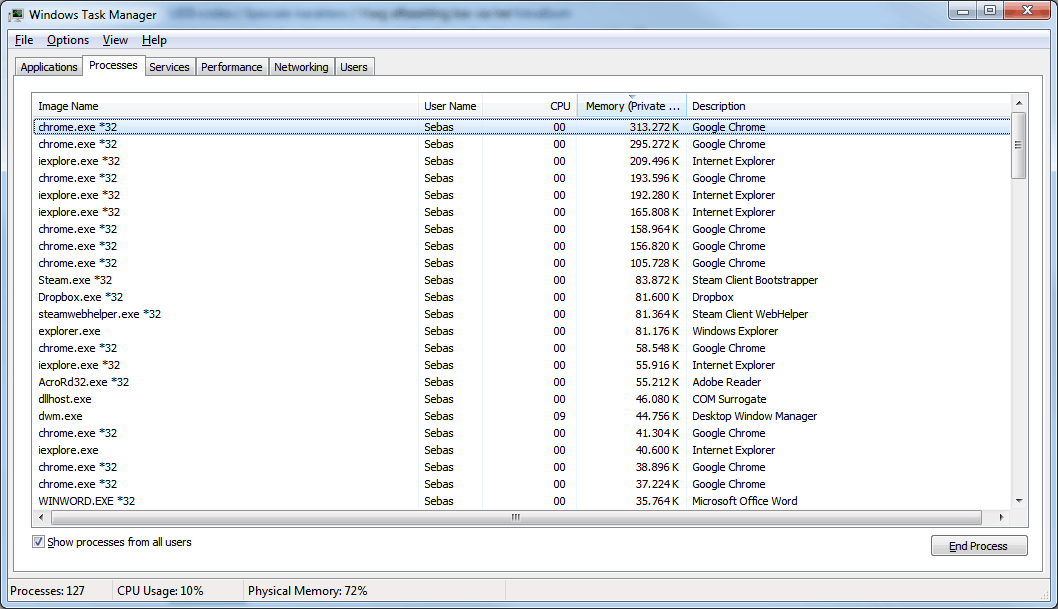The width and height of the screenshot is (1058, 609).
Task: Select the explorer.exe process
Action: tap(522, 331)
